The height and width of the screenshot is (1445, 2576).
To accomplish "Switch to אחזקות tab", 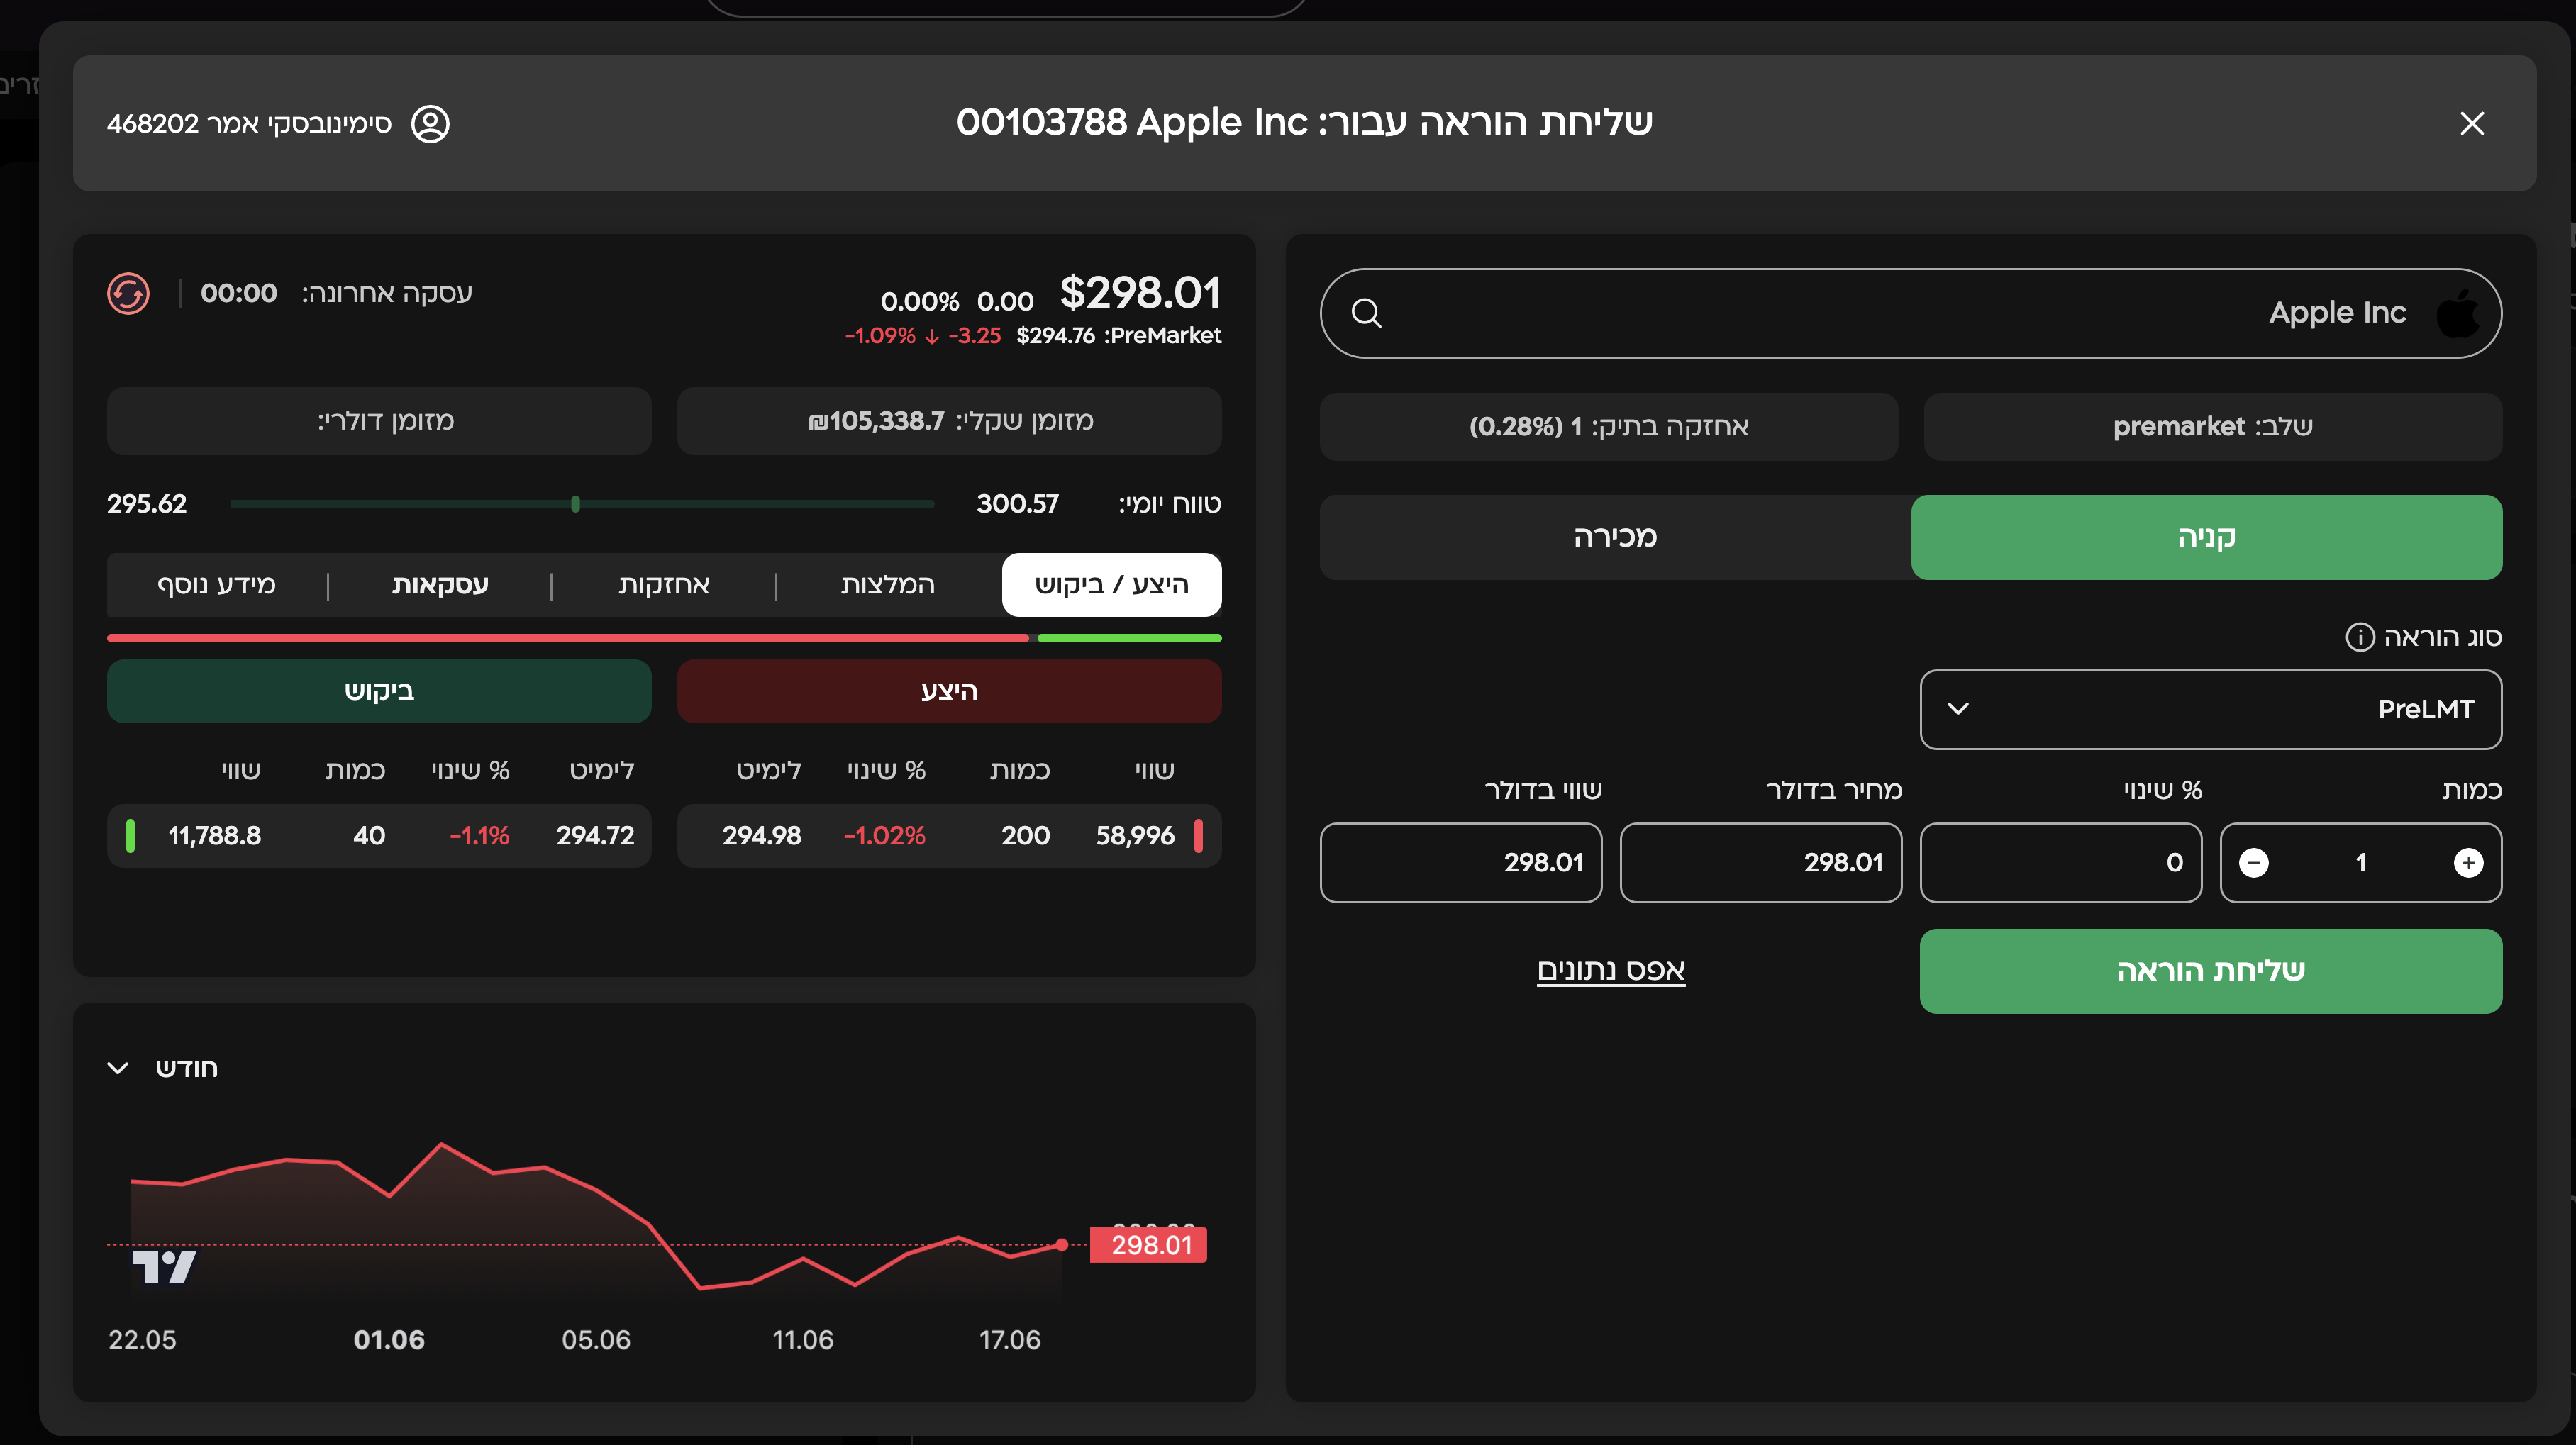I will (663, 585).
